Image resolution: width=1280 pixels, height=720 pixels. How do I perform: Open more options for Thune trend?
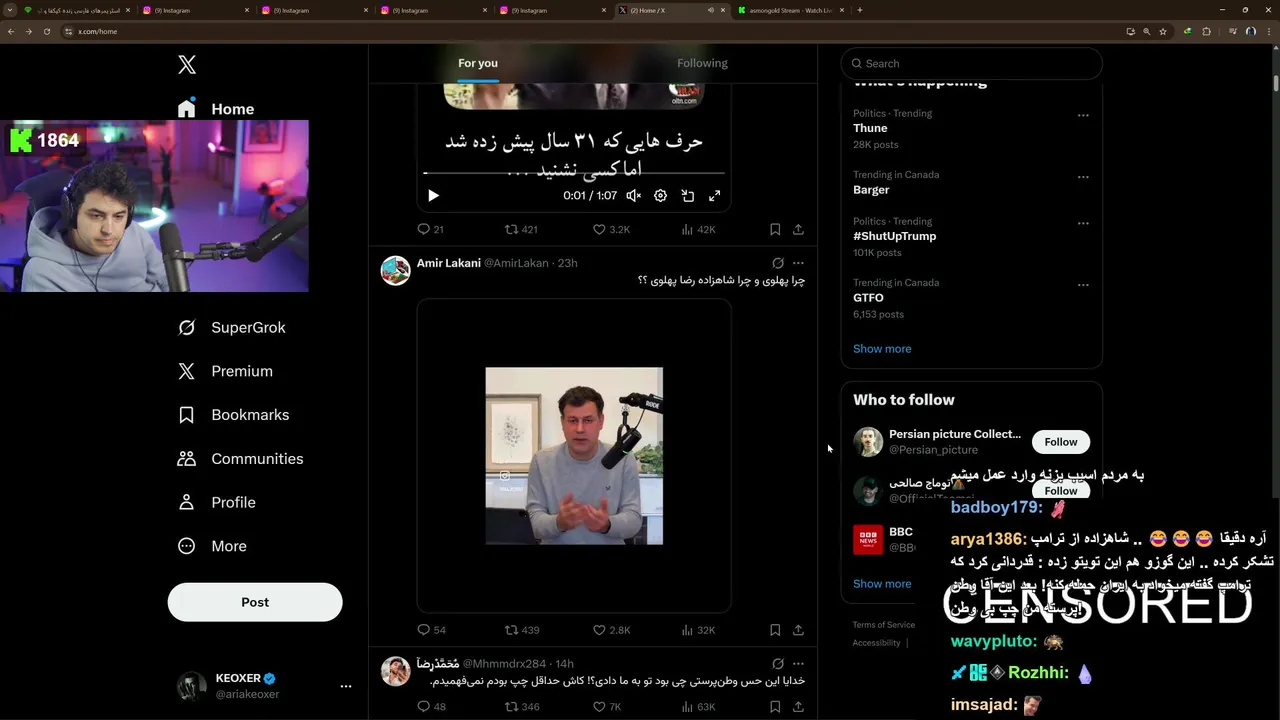1083,115
